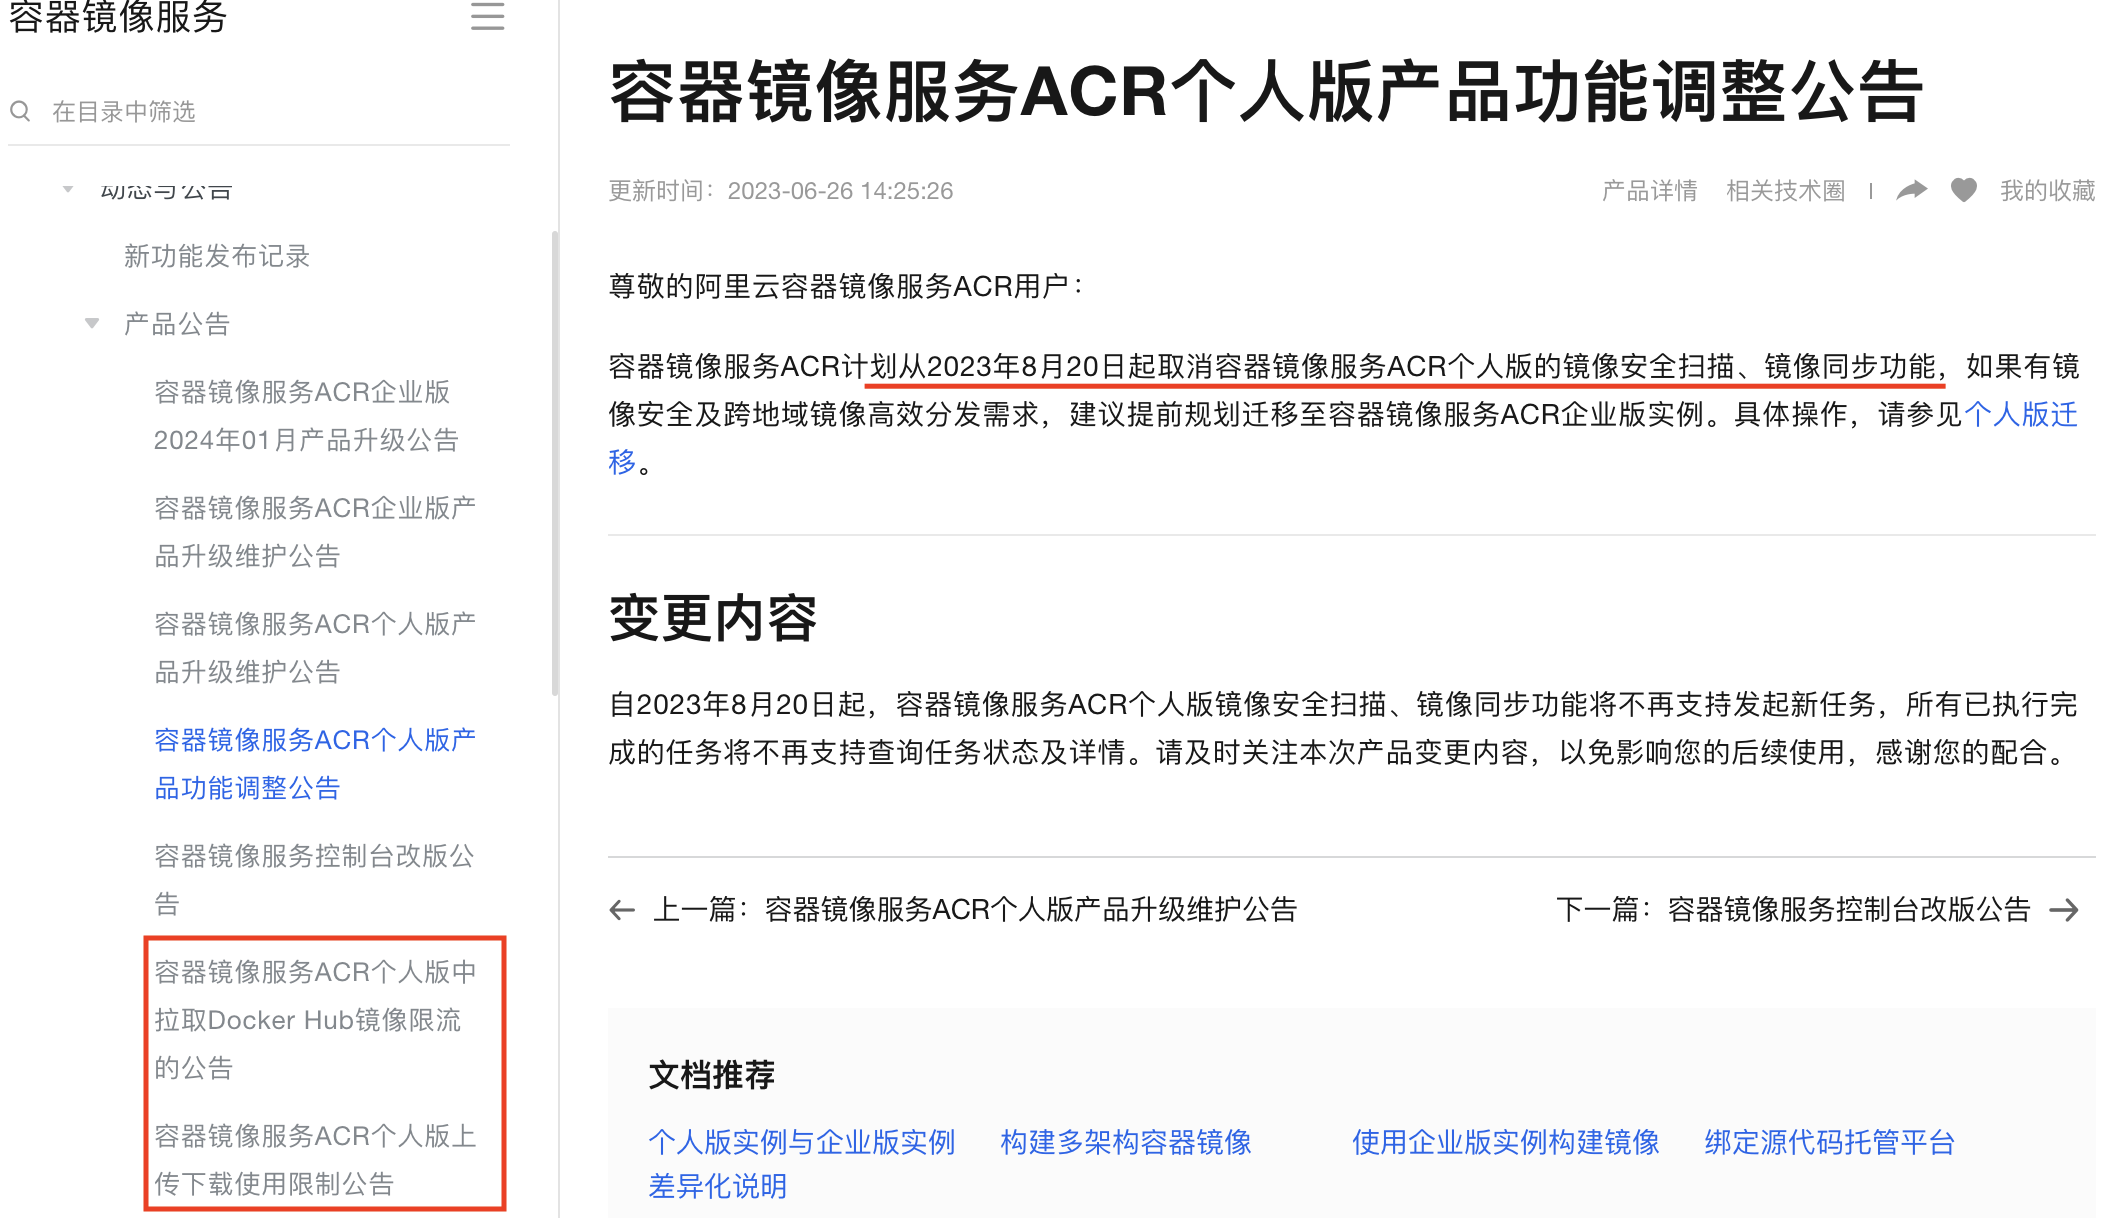Screen dimensions: 2122x1218
Task: Open 使用企业版实例构建镜像 recommendation
Action: tap(1506, 1142)
